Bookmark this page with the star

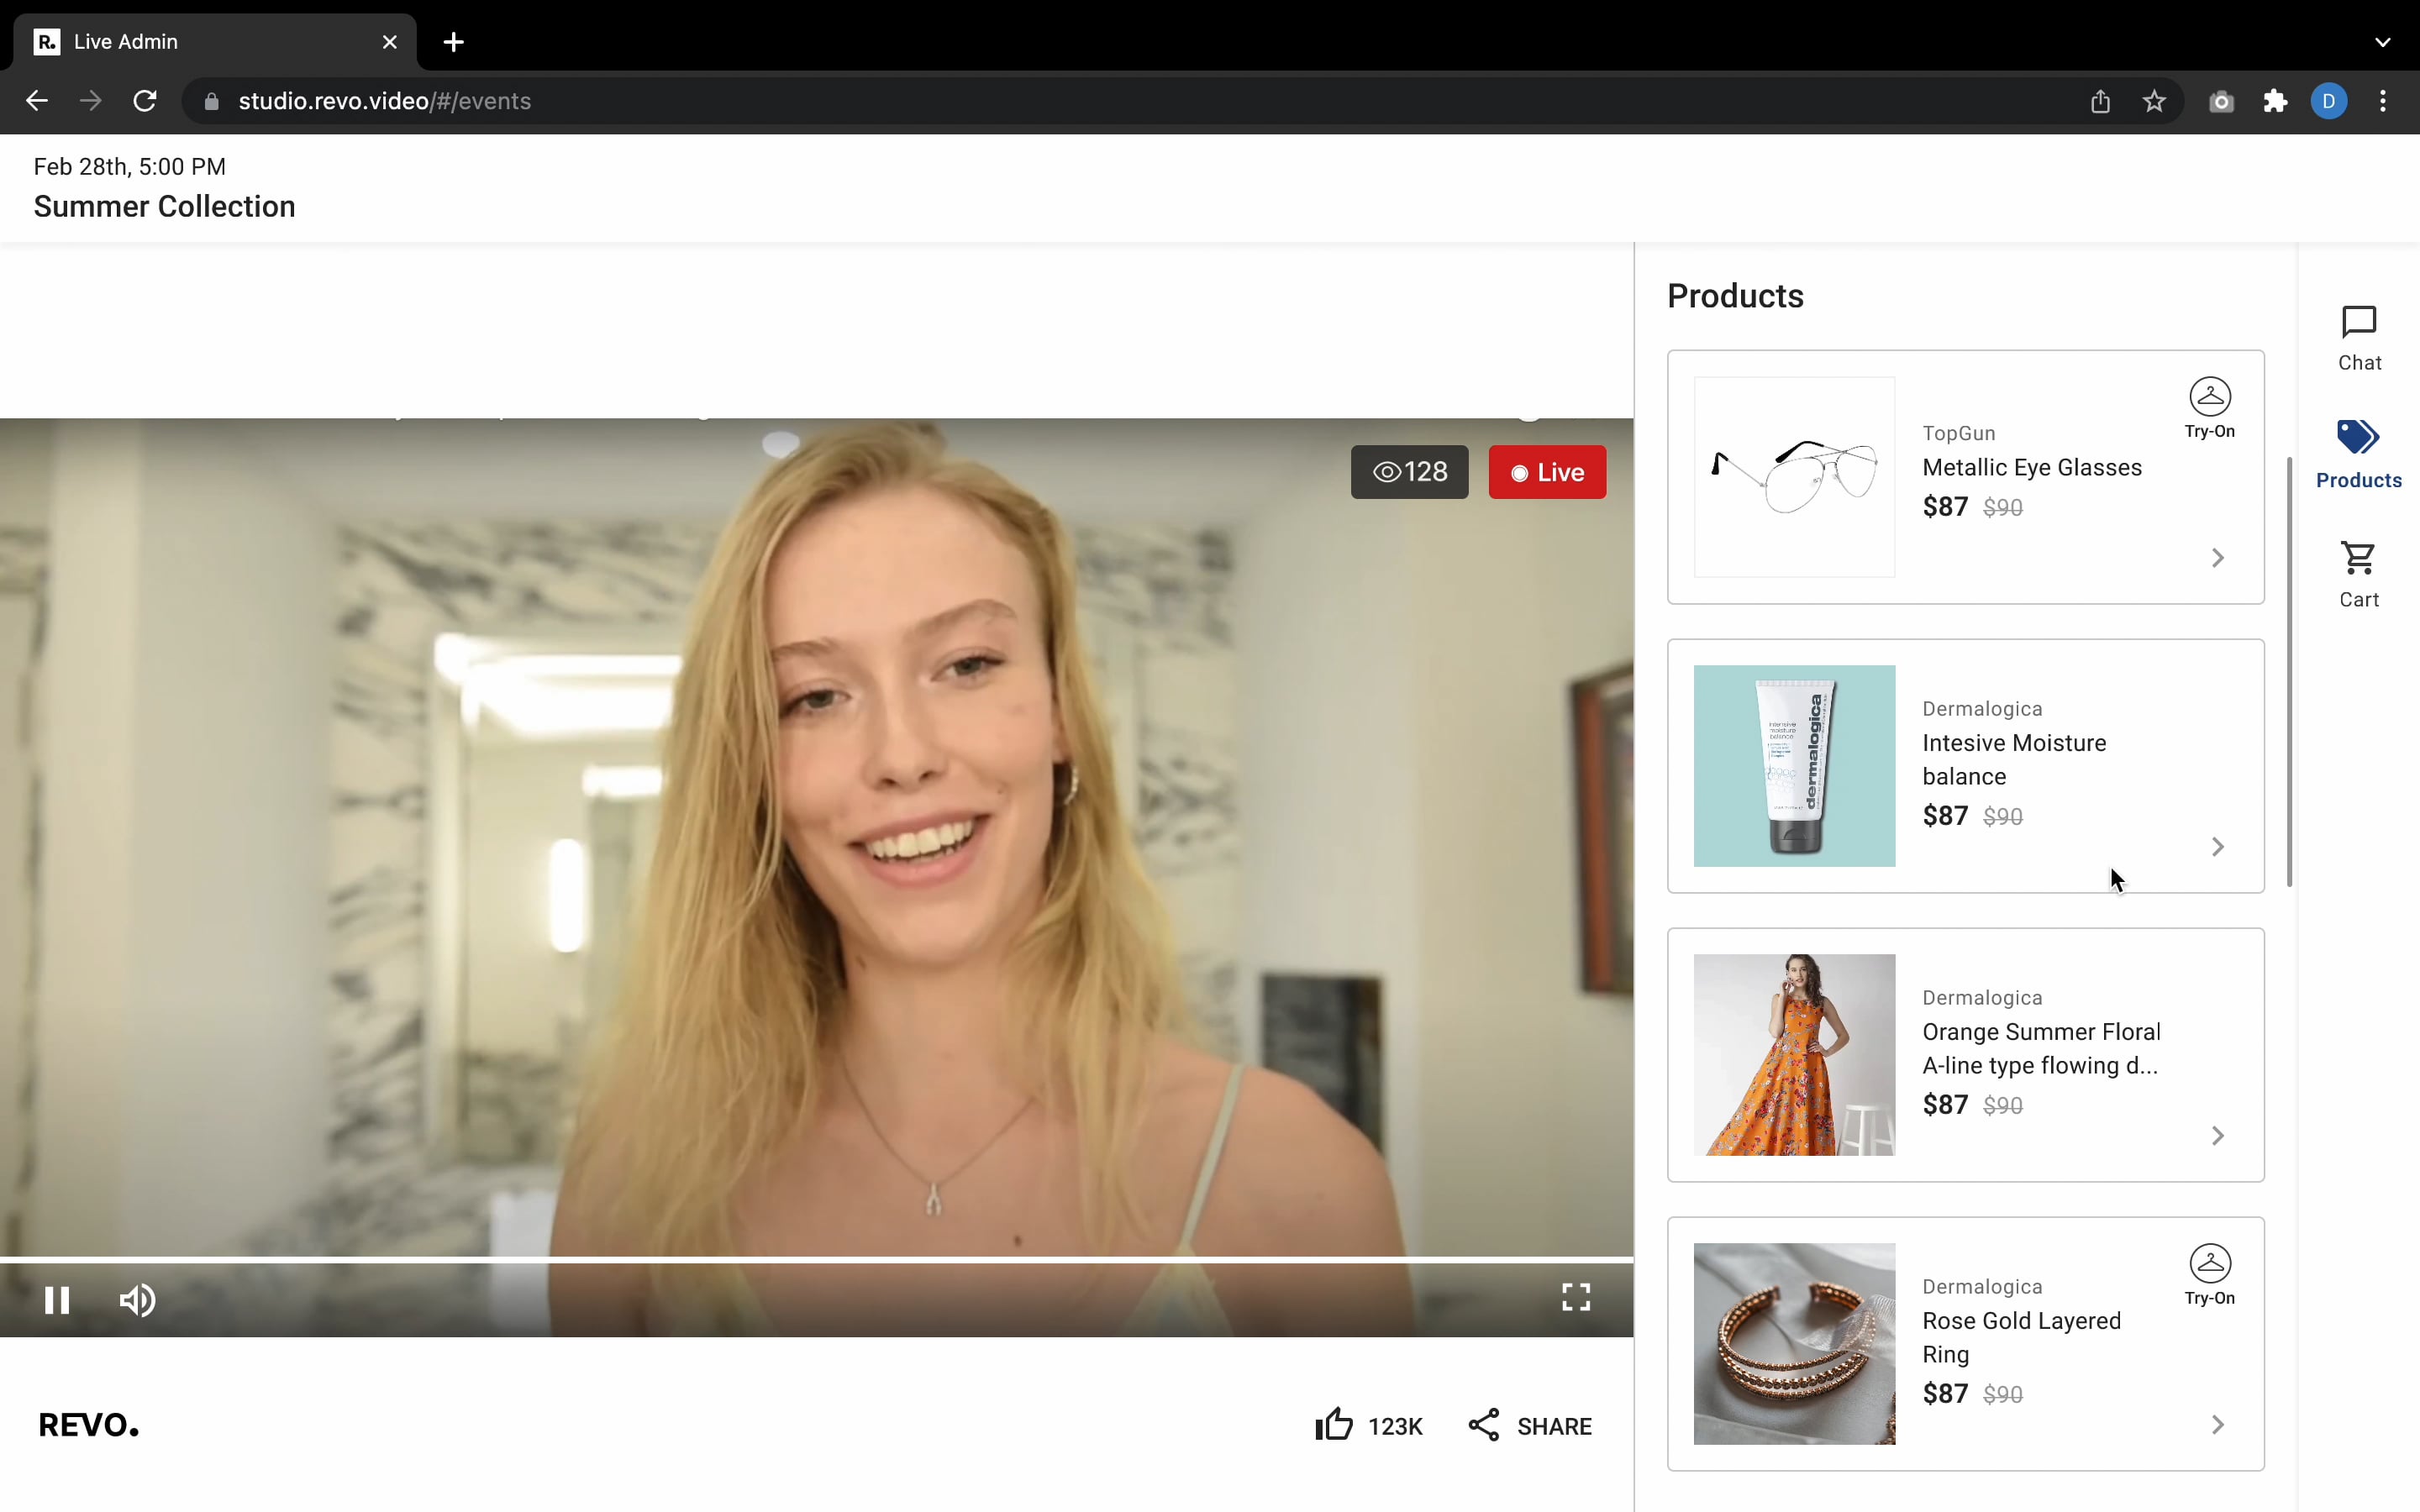[x=2154, y=101]
